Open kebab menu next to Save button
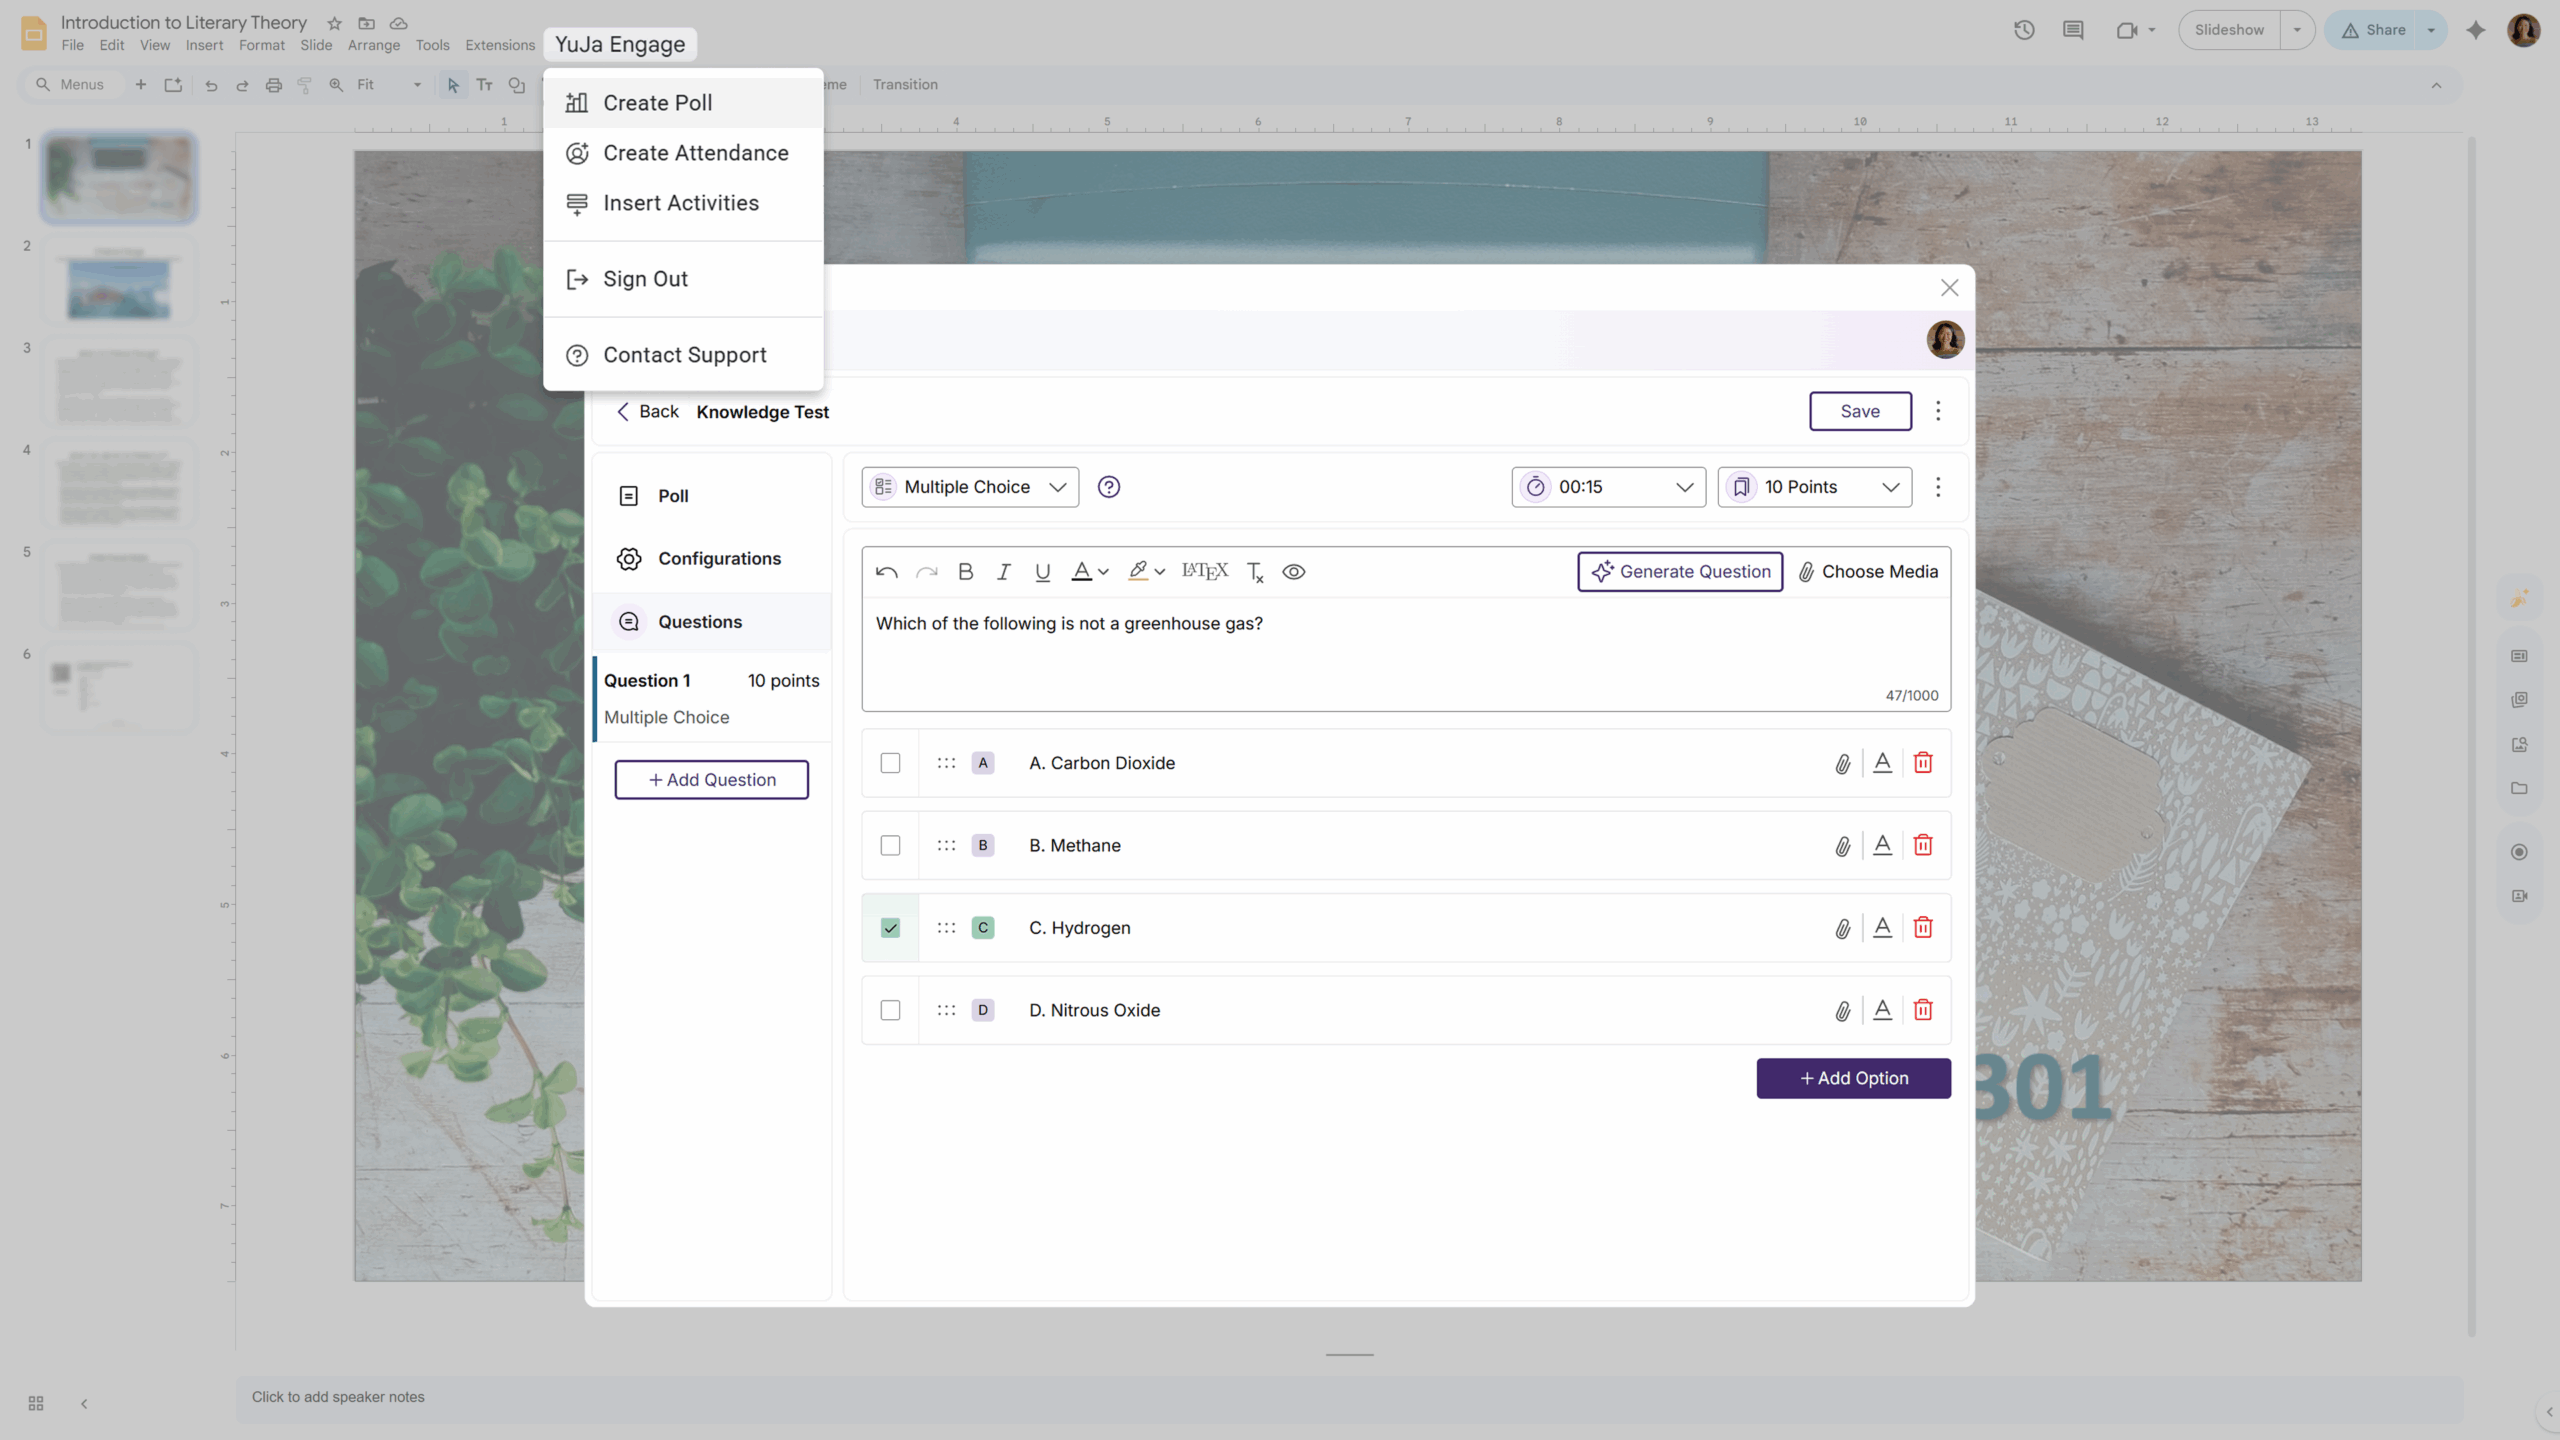Image resolution: width=2560 pixels, height=1440 pixels. [x=1937, y=411]
